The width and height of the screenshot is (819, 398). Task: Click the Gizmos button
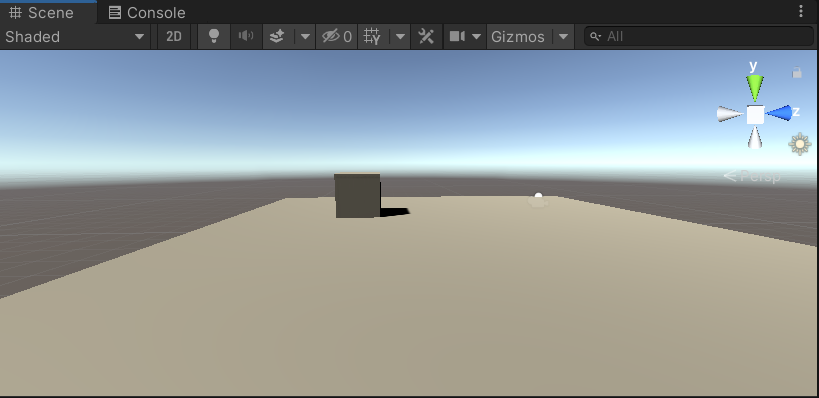[x=518, y=37]
